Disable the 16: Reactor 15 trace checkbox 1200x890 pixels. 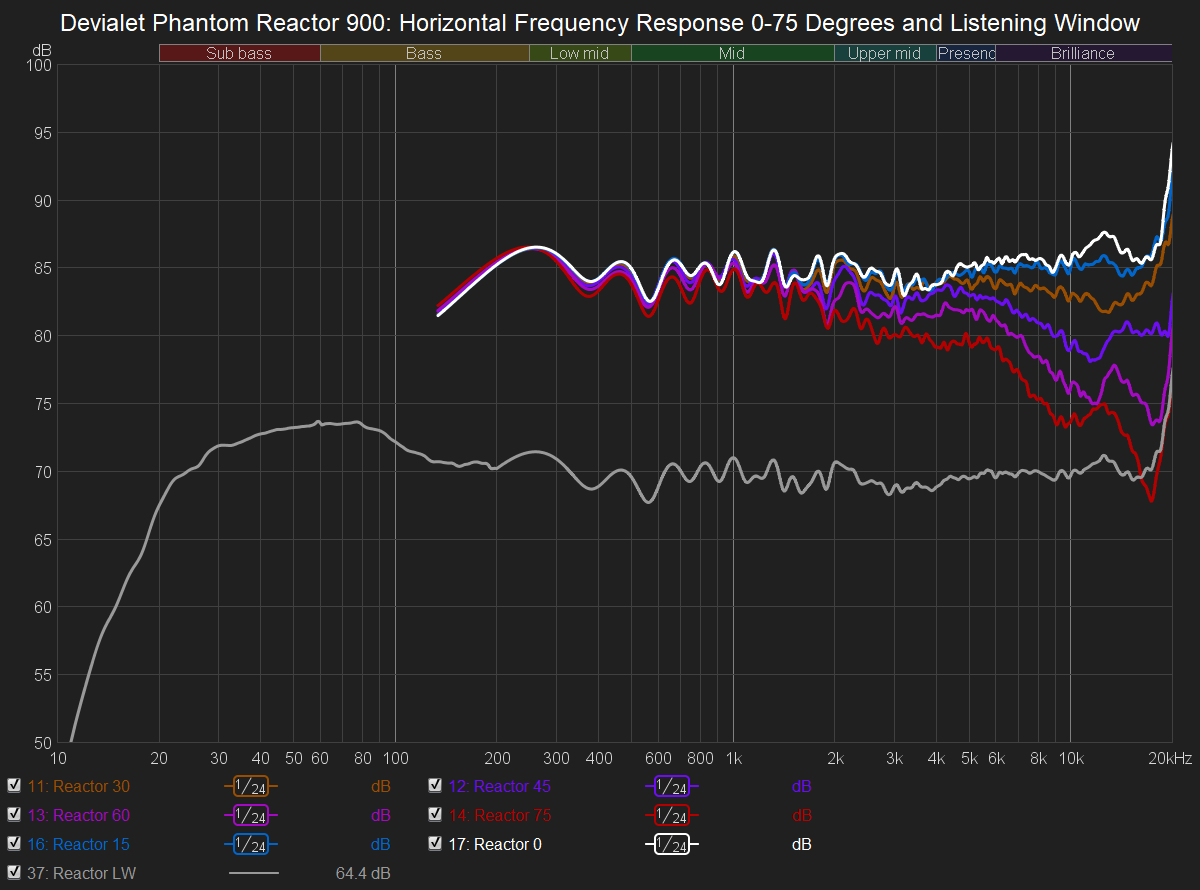click(14, 844)
